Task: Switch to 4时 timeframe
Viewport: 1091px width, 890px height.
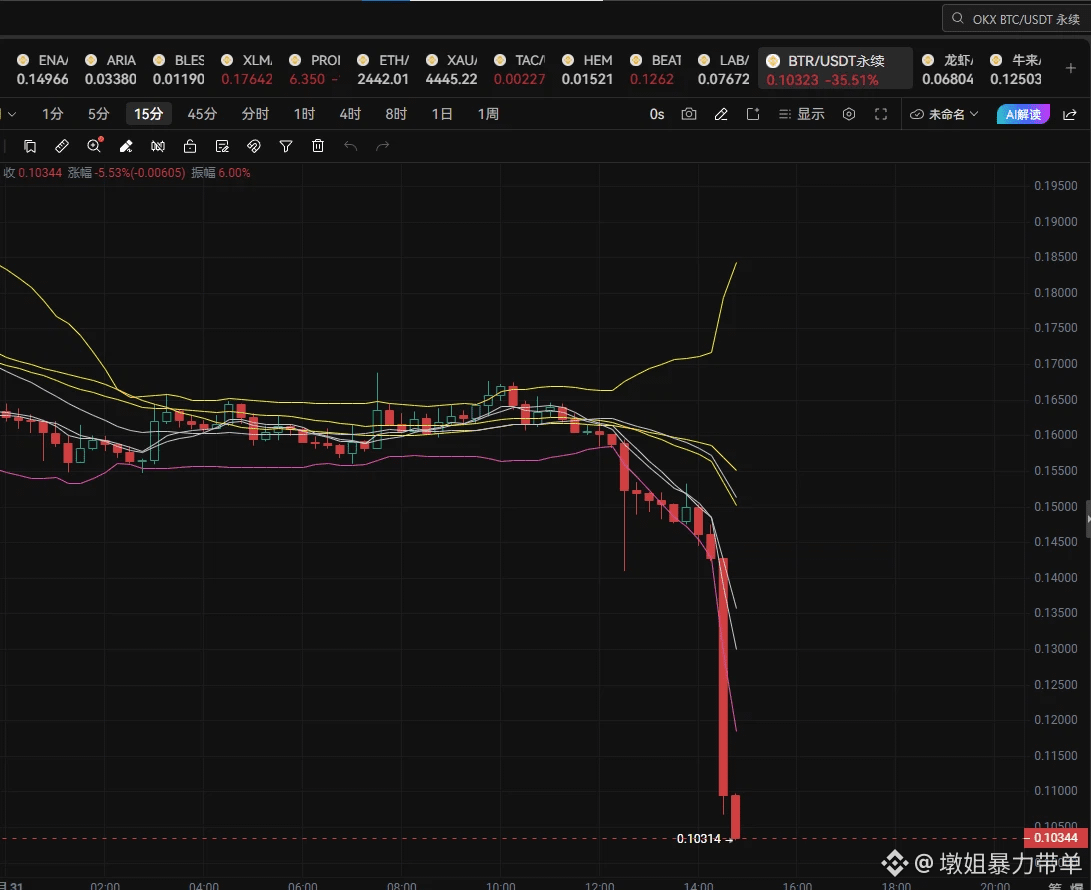Action: [350, 114]
